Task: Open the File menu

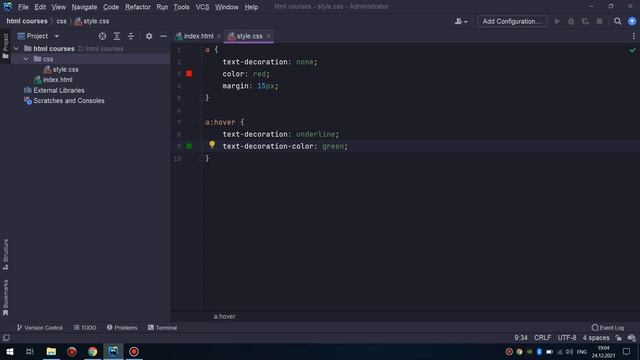Action: click(x=23, y=7)
